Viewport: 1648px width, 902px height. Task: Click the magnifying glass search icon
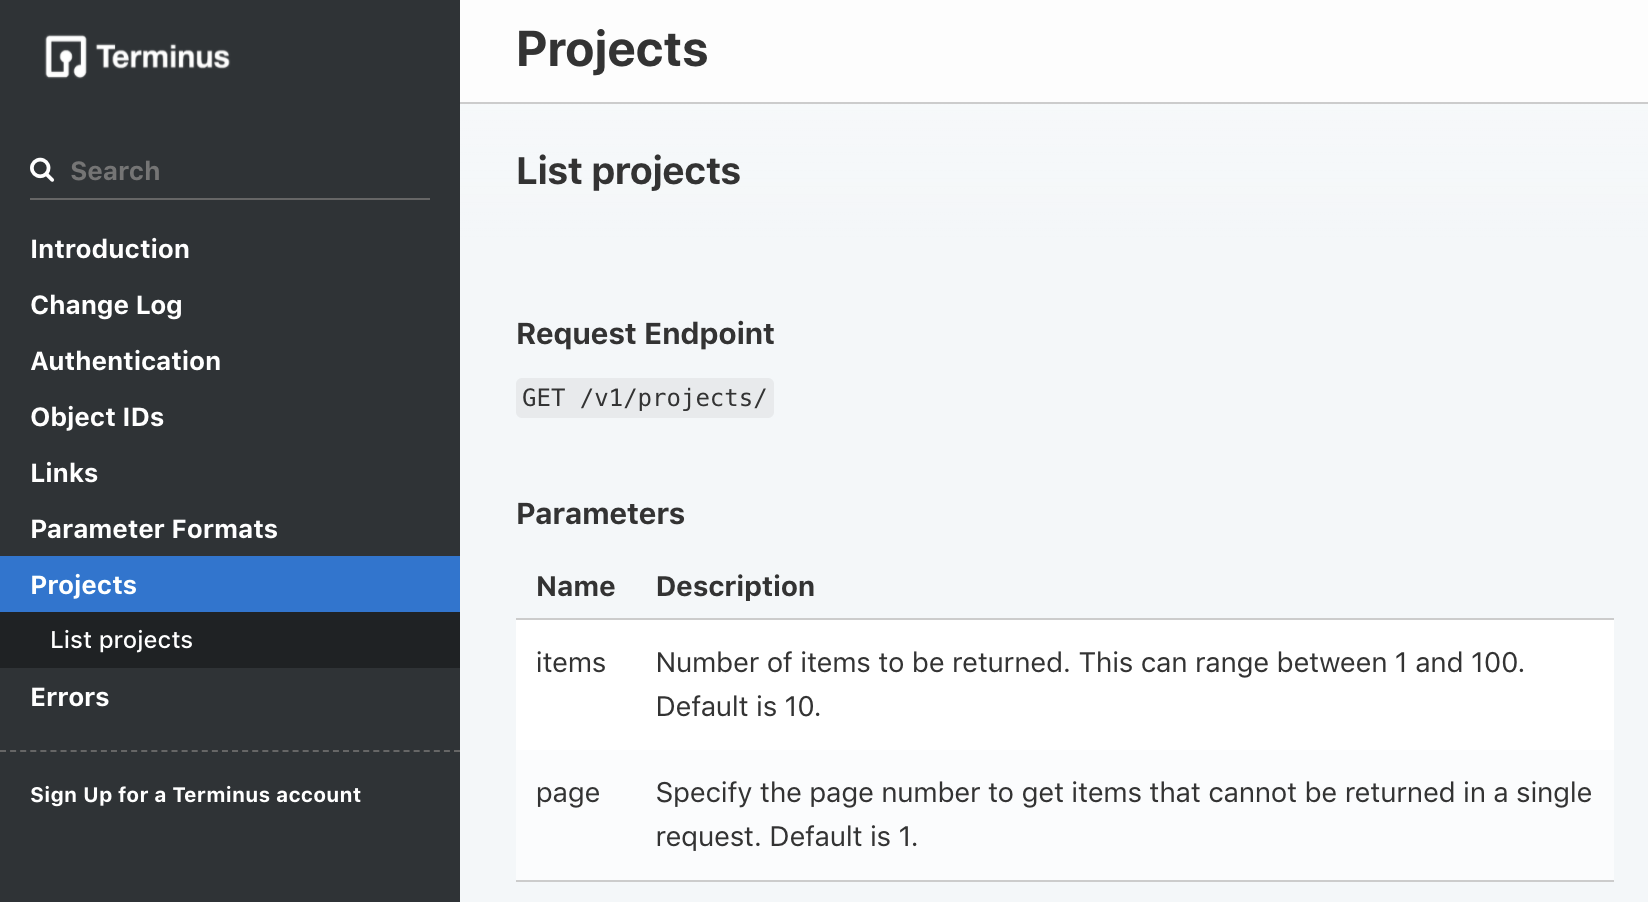tap(42, 170)
